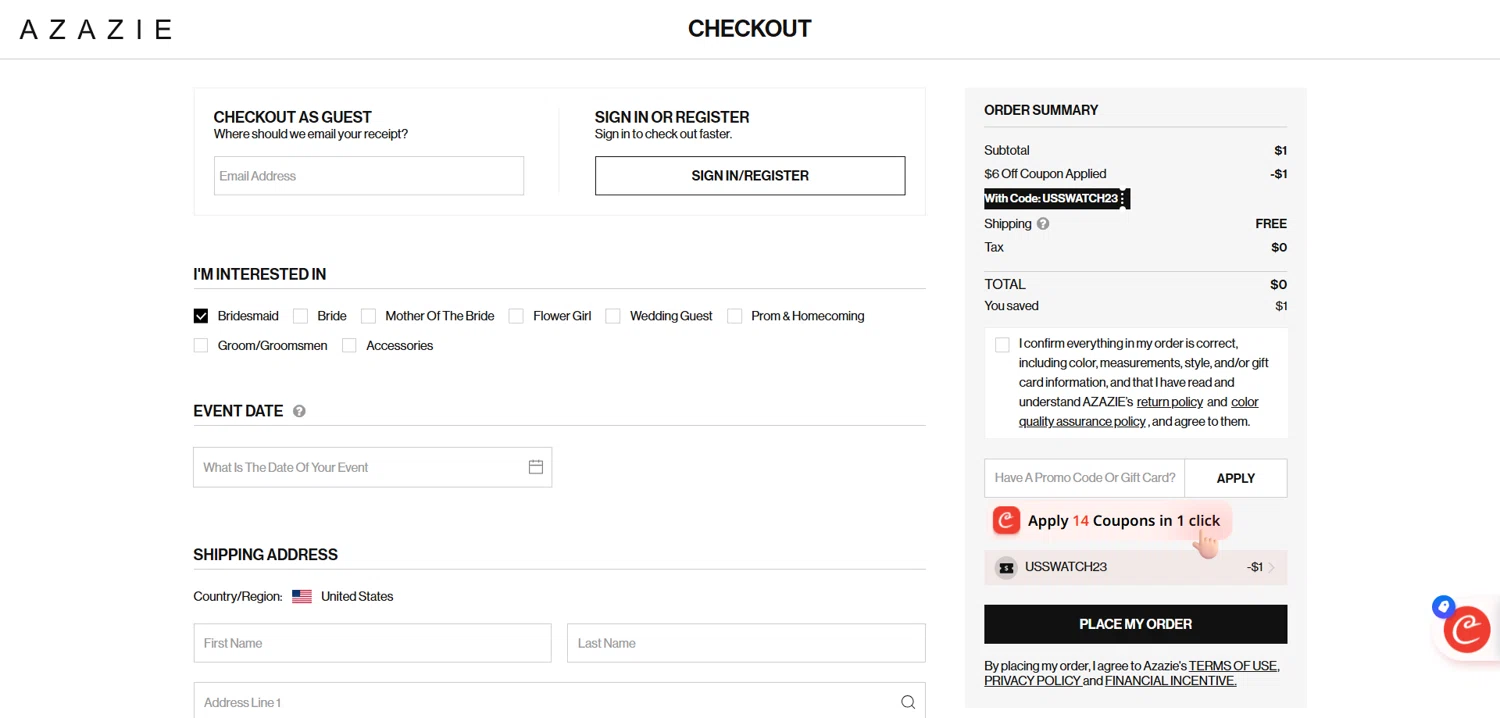Tick the order confirmation checkbox
This screenshot has height=718, width=1500.
[1002, 345]
